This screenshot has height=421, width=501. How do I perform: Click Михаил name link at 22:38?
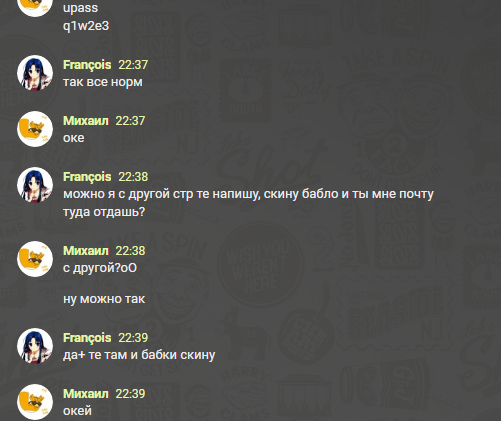click(x=86, y=251)
